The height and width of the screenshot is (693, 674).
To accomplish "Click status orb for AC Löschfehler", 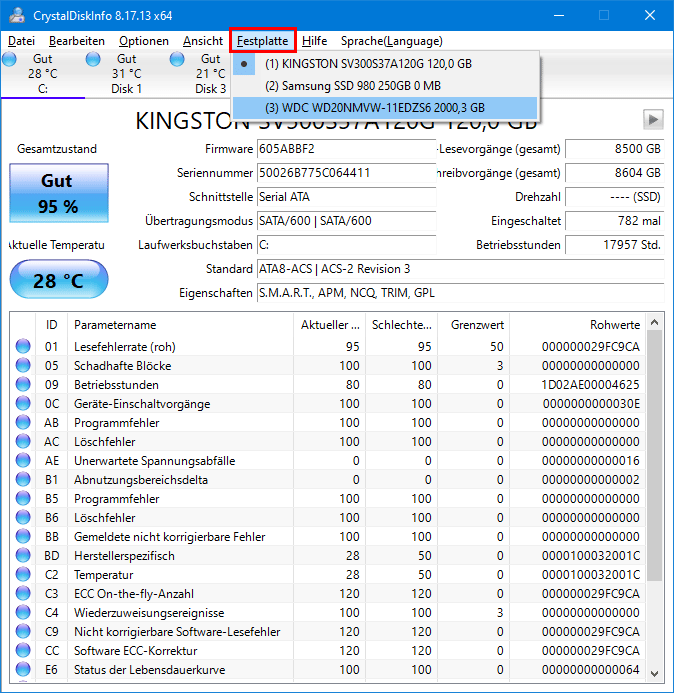I will (x=23, y=442).
